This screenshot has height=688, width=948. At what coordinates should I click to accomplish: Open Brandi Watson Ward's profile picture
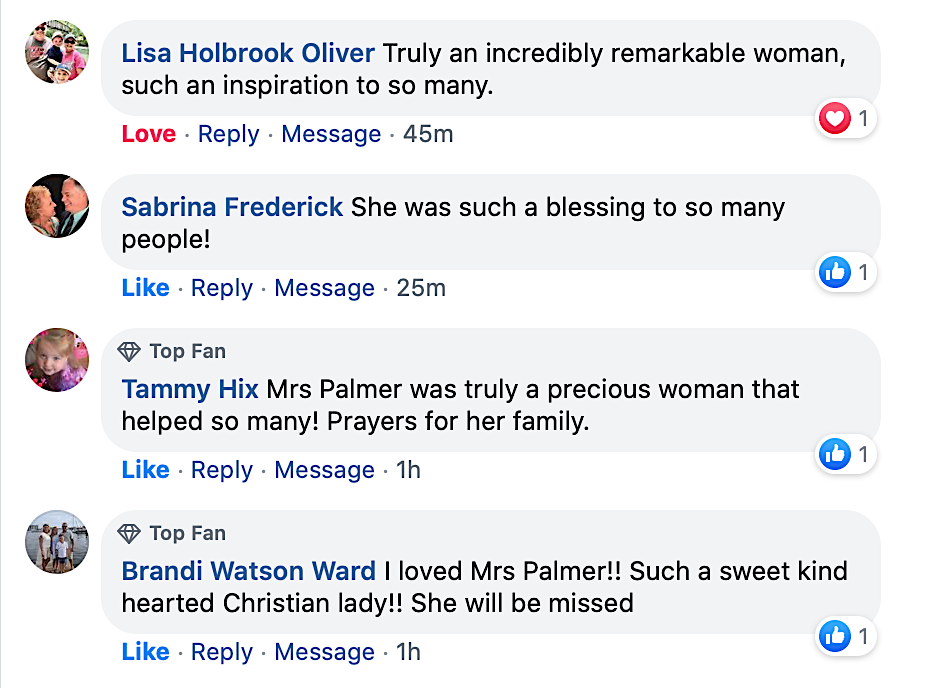(x=57, y=542)
